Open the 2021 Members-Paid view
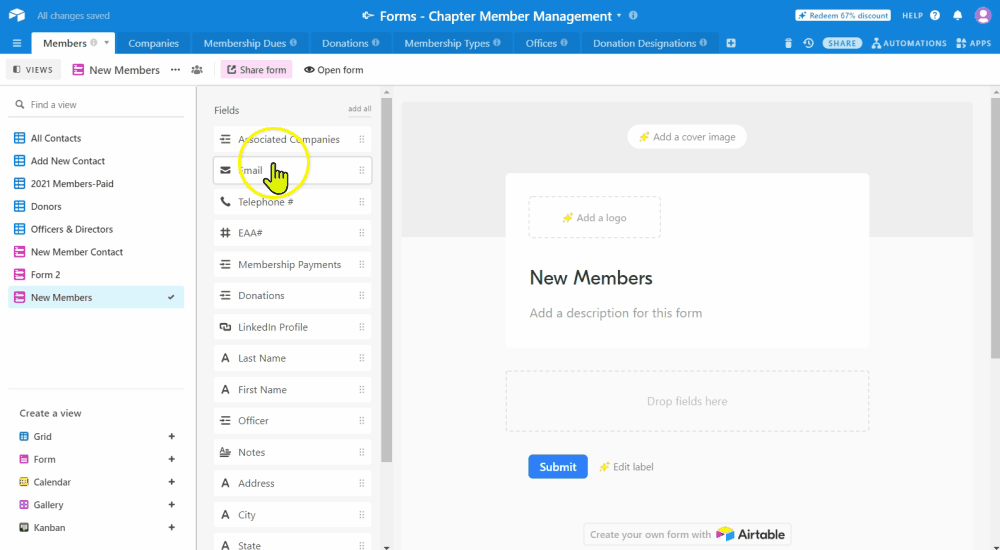 (x=96, y=184)
